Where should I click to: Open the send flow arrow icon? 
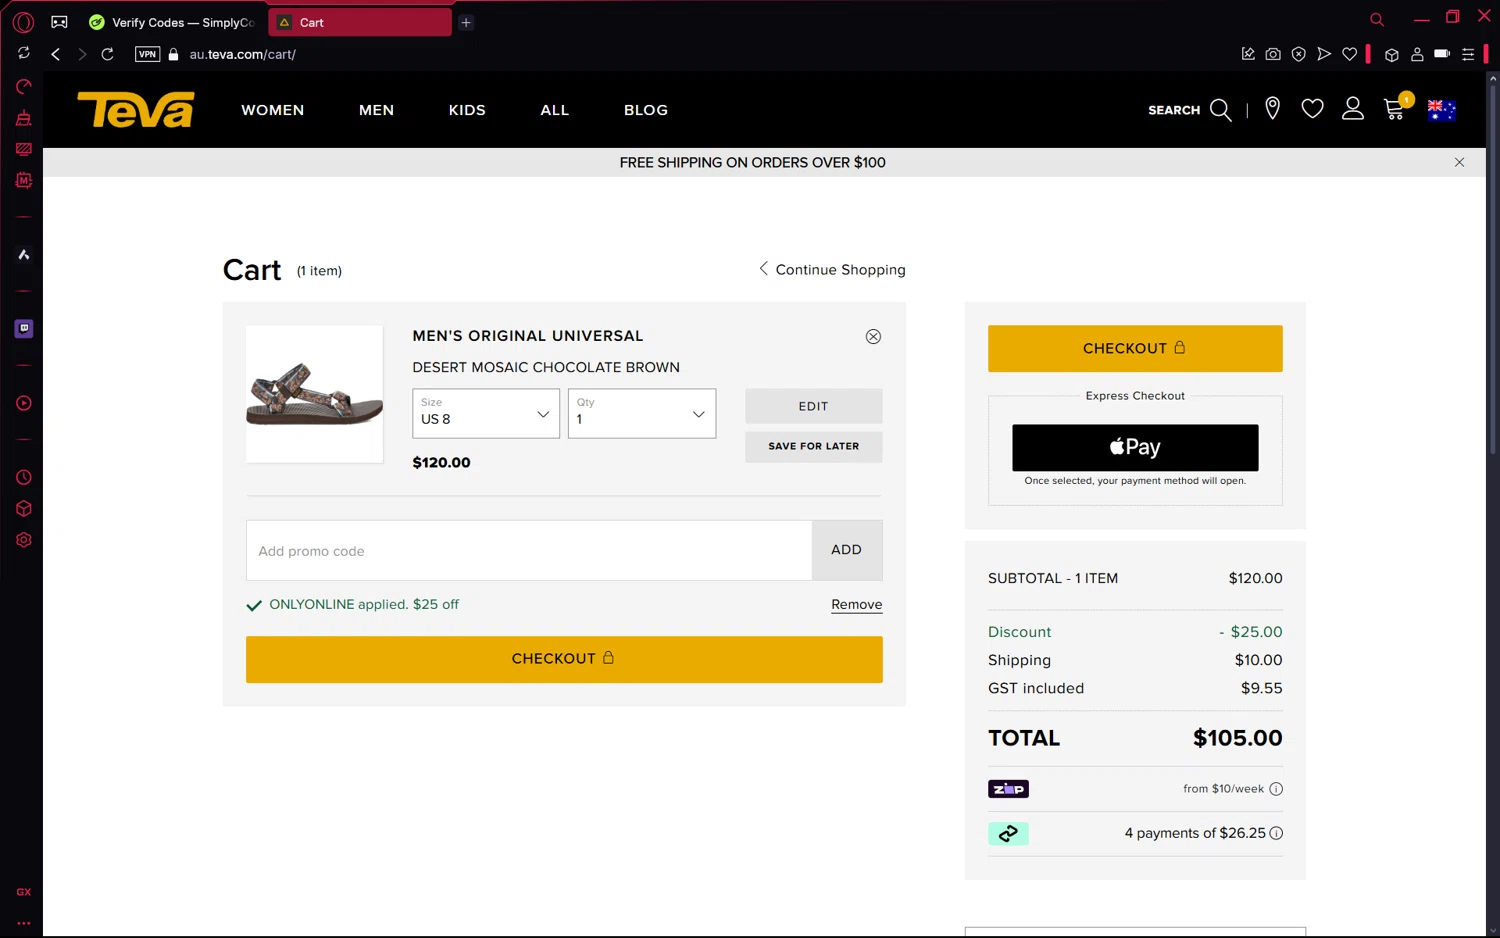click(x=1324, y=54)
